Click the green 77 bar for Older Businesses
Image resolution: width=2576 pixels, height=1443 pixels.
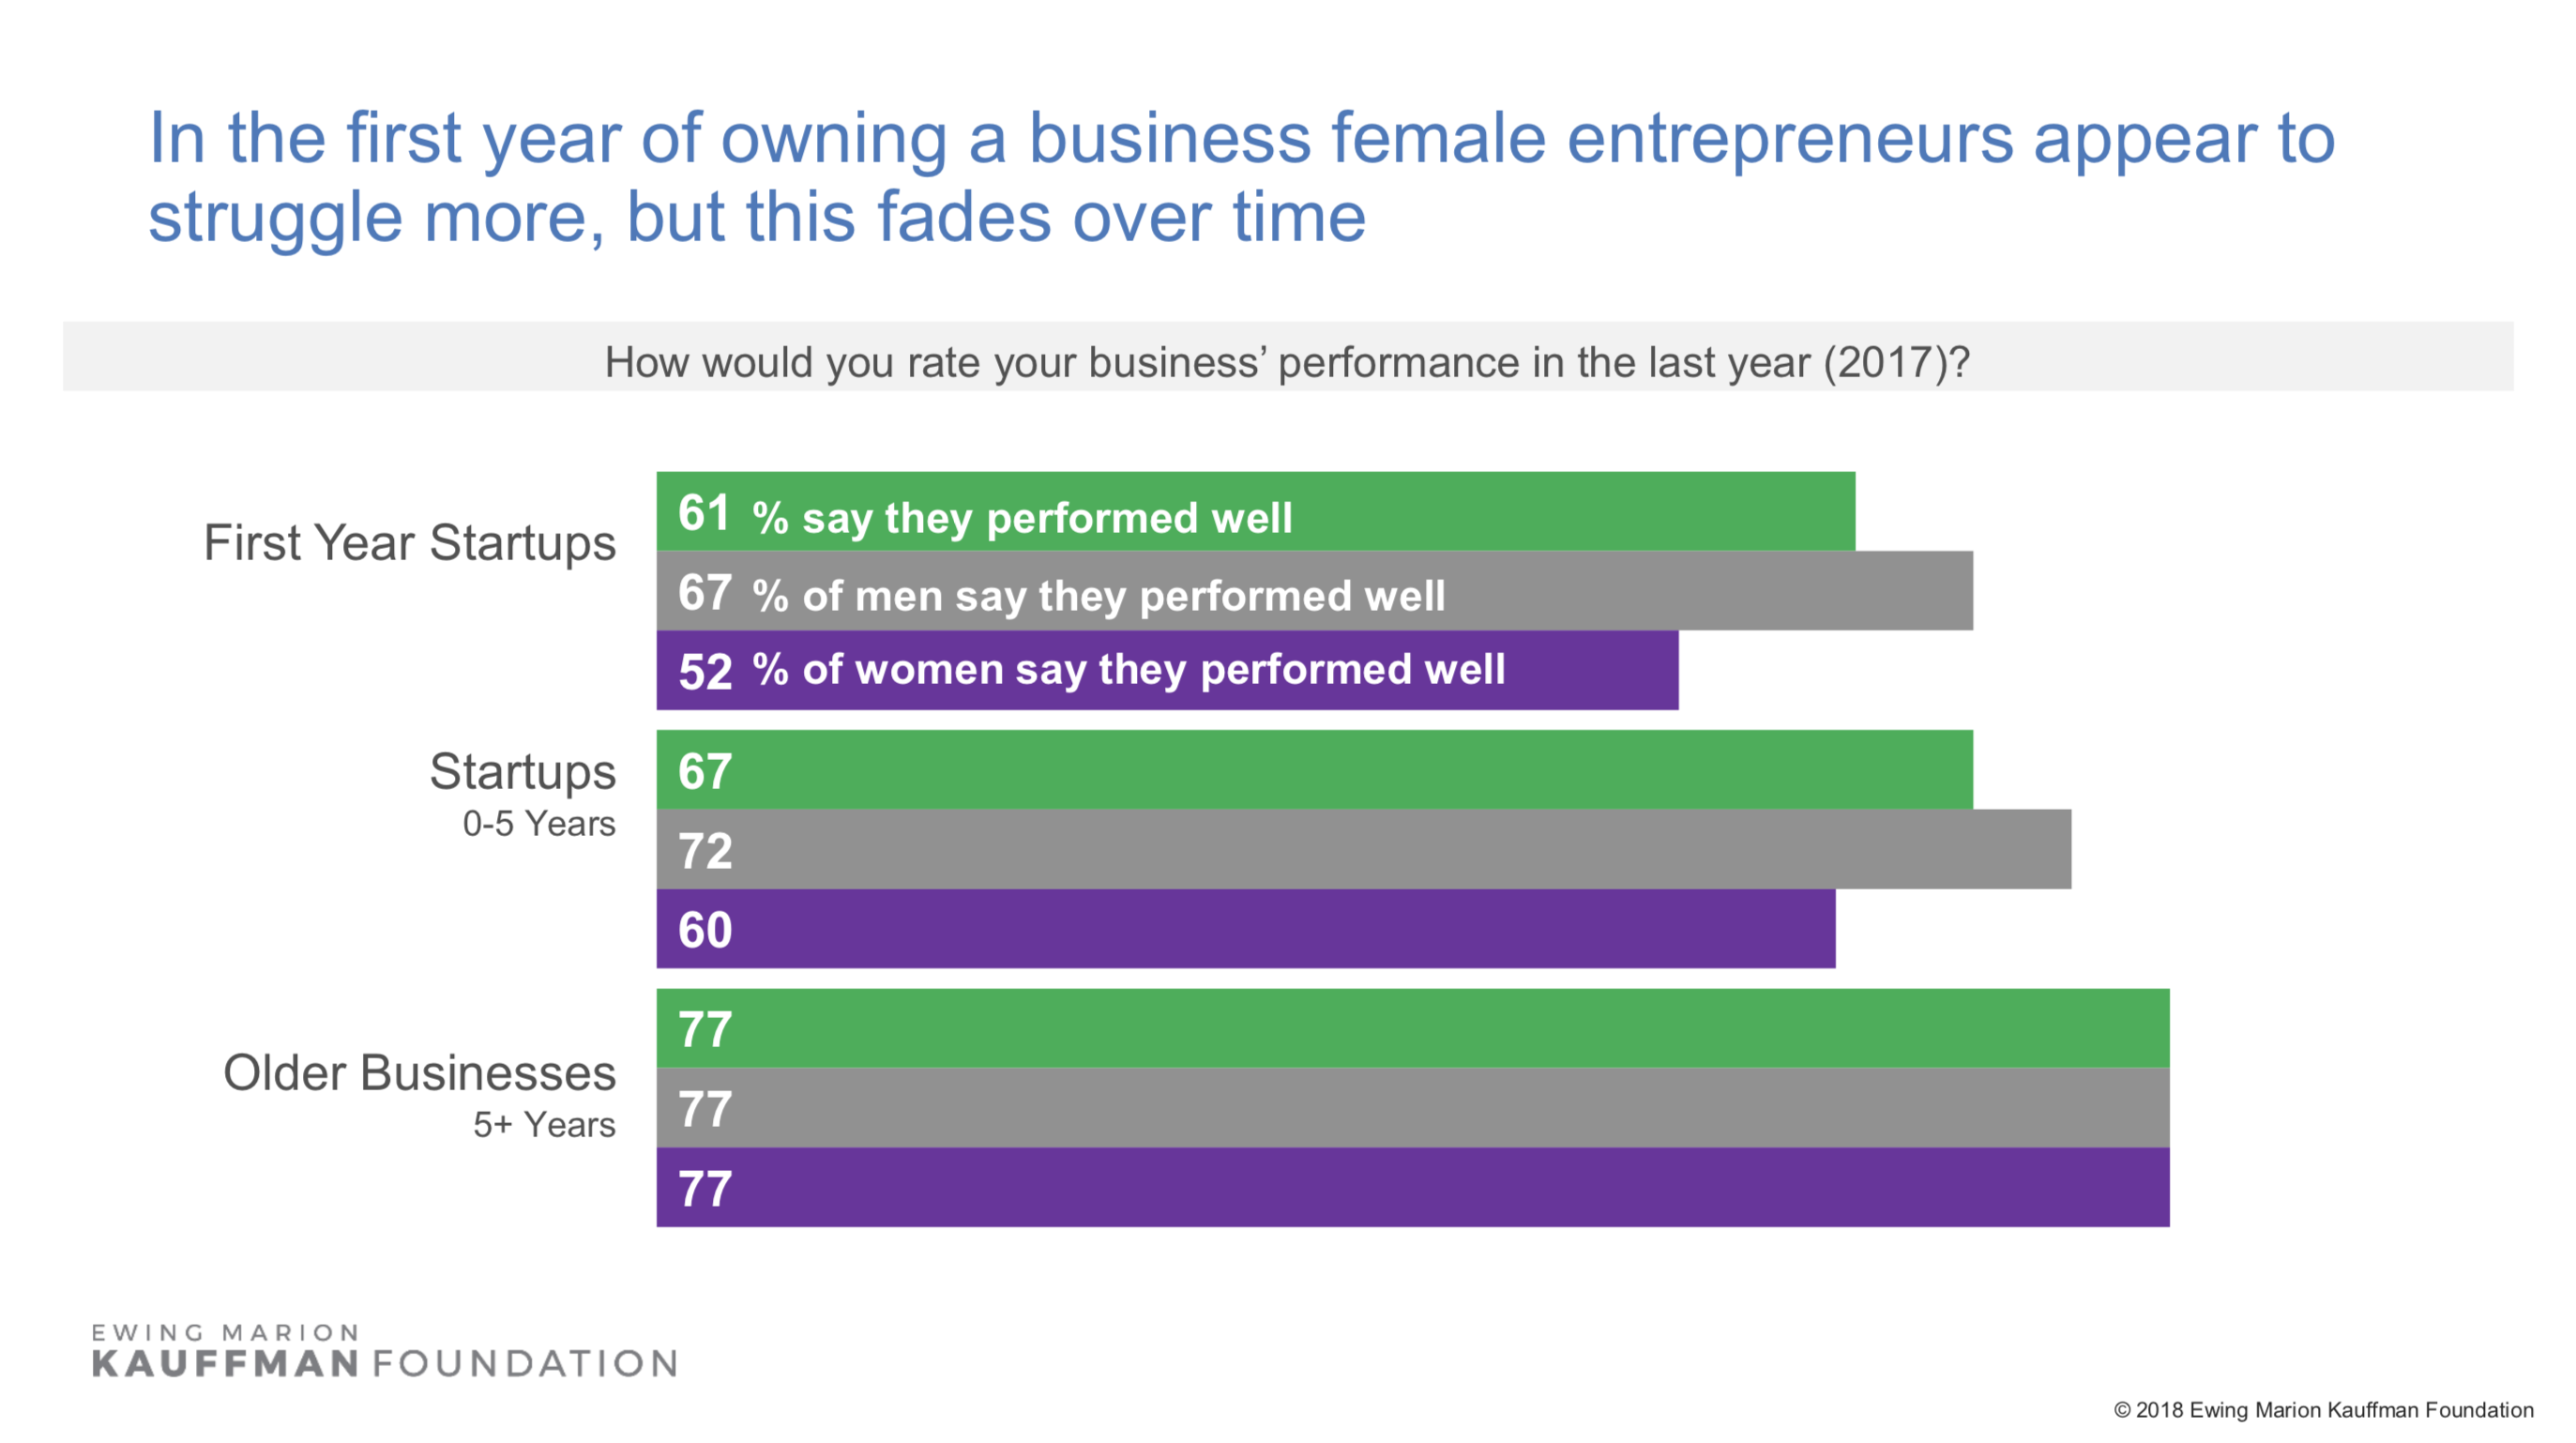[x=1412, y=1028]
